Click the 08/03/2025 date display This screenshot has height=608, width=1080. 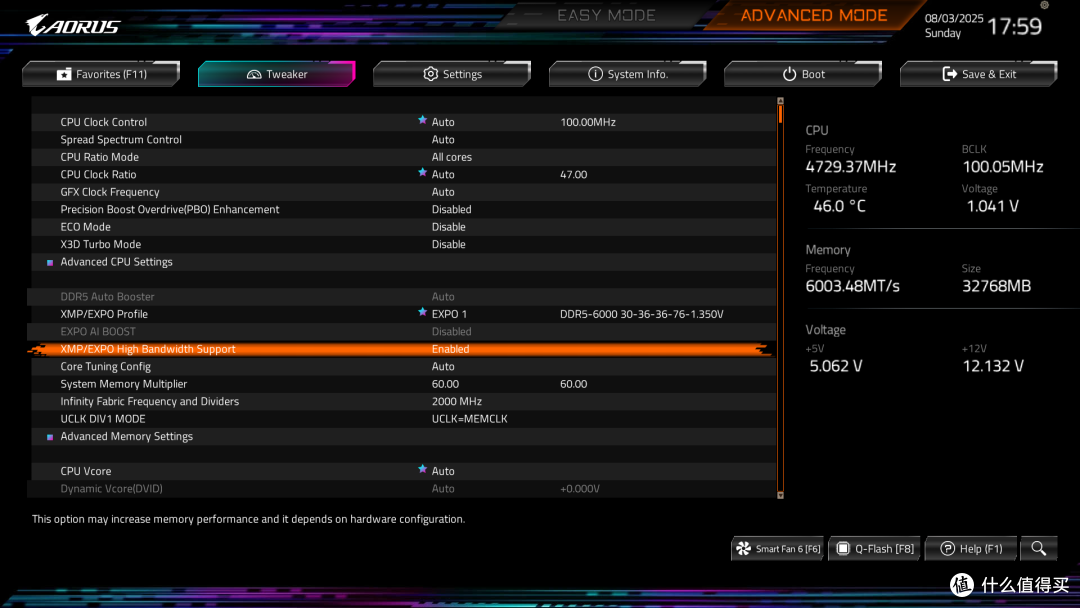(x=954, y=19)
